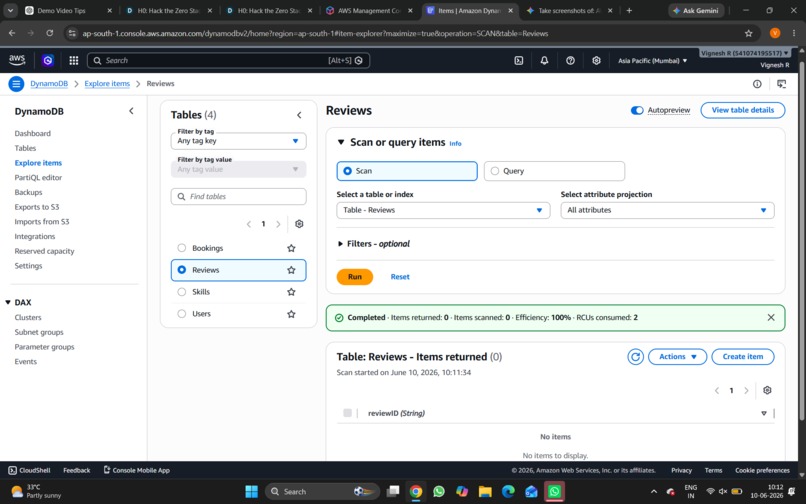
Task: Select the Bookings table radio button
Action: (x=181, y=248)
